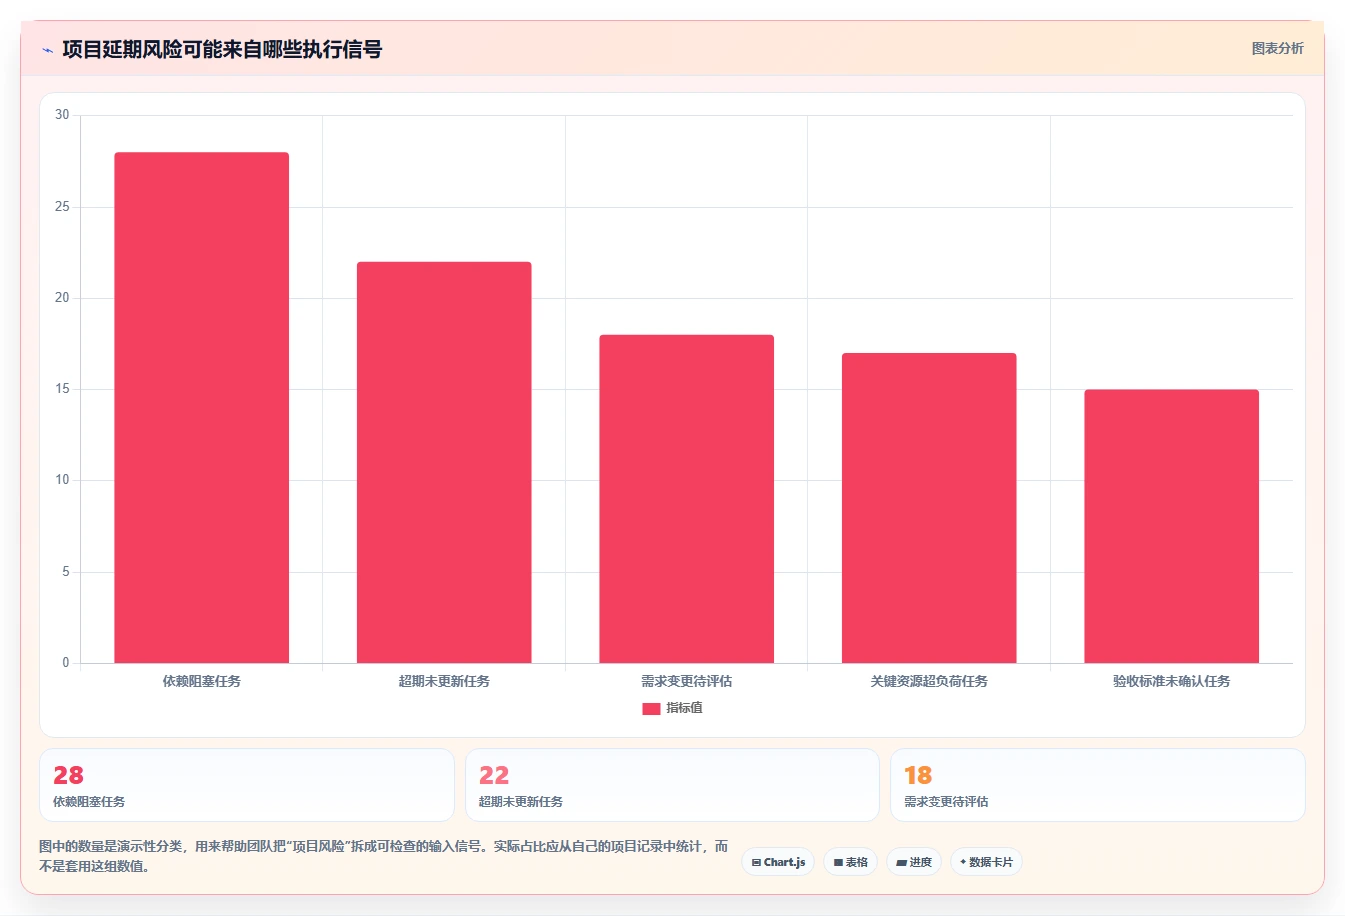Click the 进度 tag

point(914,862)
